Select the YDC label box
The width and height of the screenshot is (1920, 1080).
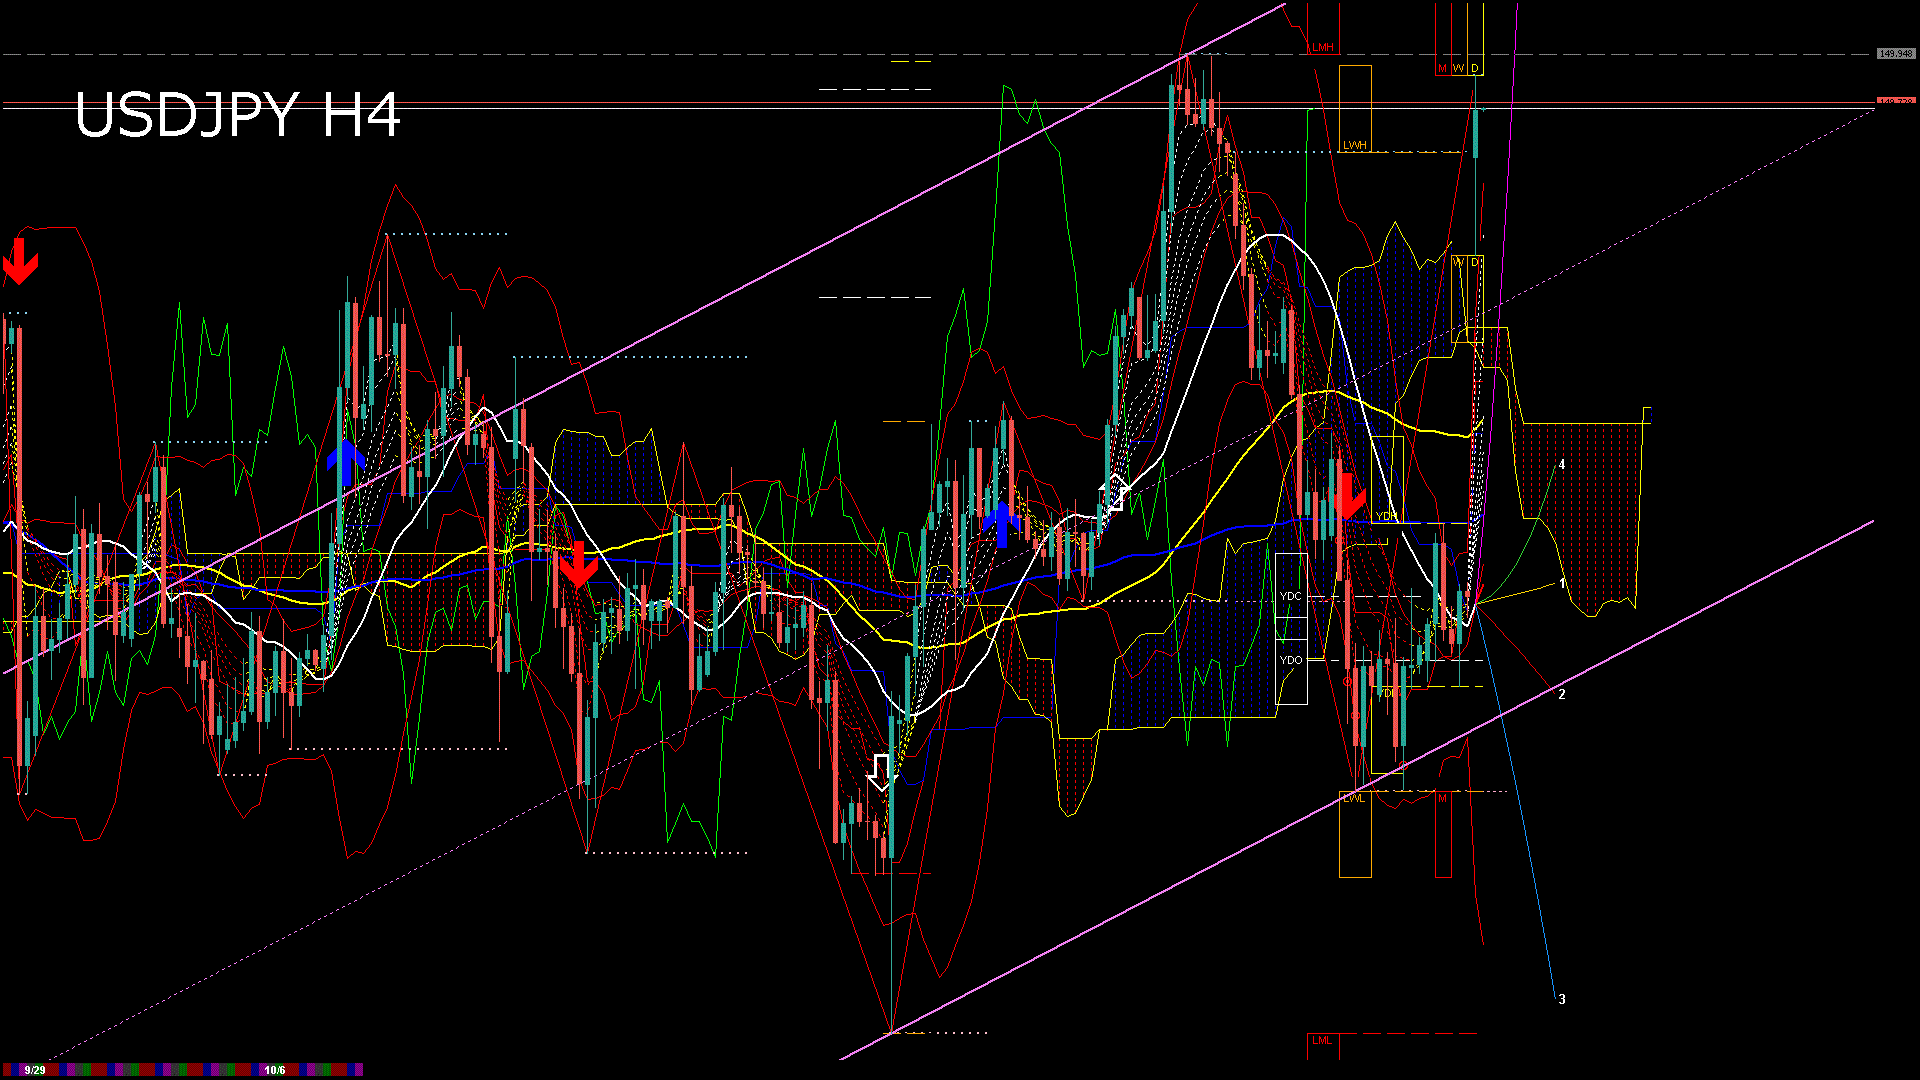click(1291, 596)
